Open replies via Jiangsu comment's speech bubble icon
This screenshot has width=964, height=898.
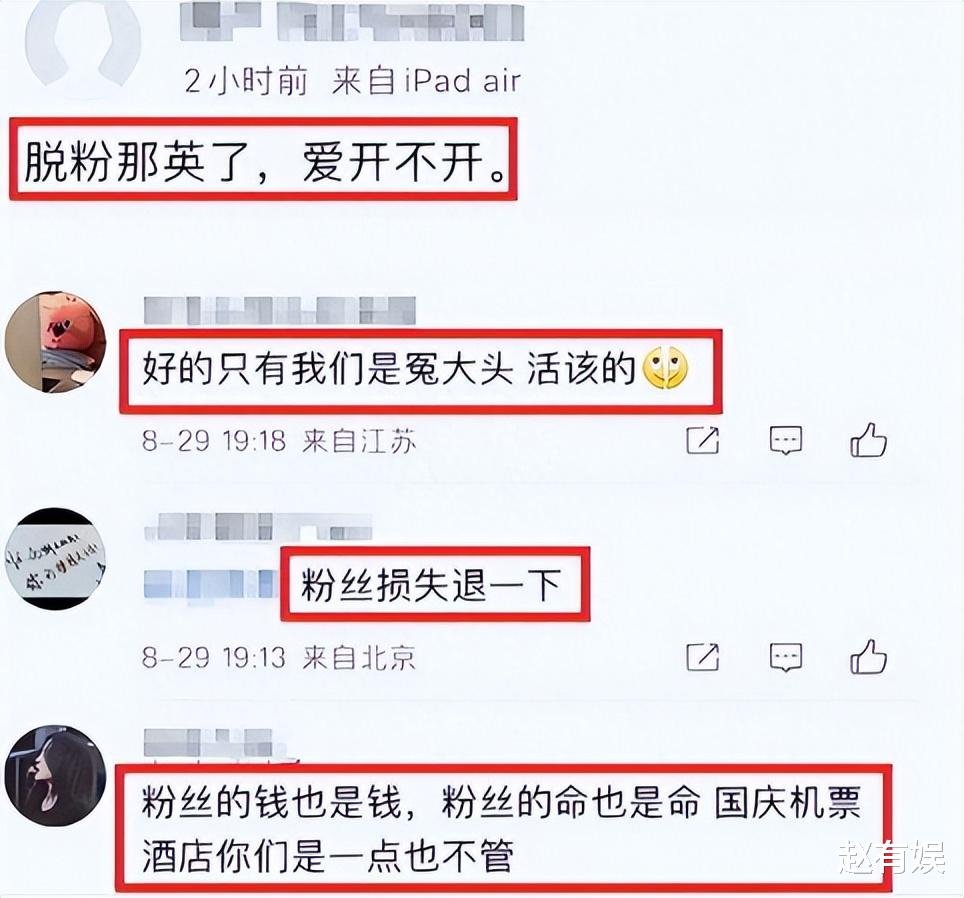(x=786, y=441)
